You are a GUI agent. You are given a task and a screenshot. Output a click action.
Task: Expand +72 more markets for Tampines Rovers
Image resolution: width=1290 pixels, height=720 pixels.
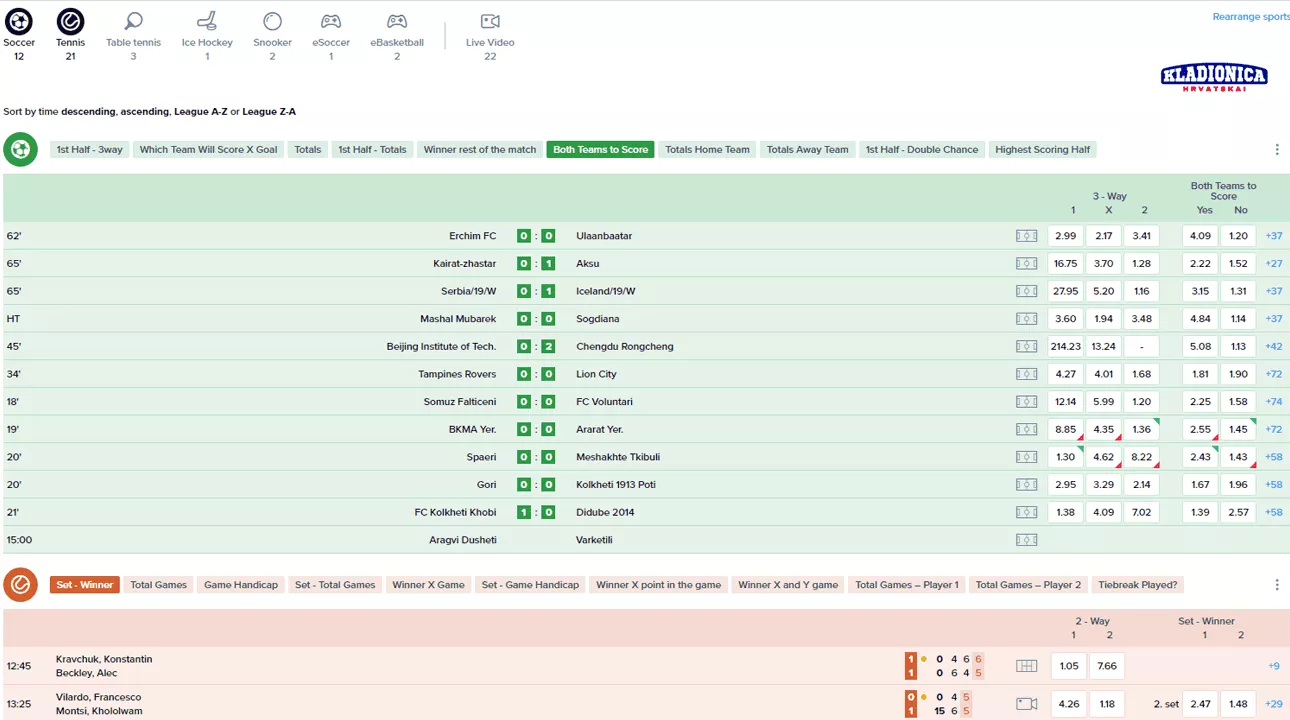pyautogui.click(x=1274, y=374)
